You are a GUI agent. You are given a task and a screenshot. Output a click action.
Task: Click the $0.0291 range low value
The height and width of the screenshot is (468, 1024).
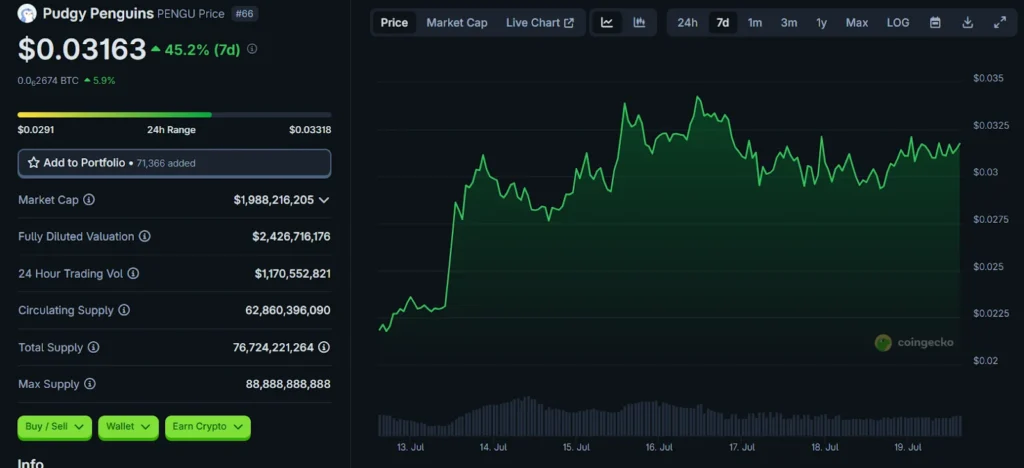[x=36, y=130]
